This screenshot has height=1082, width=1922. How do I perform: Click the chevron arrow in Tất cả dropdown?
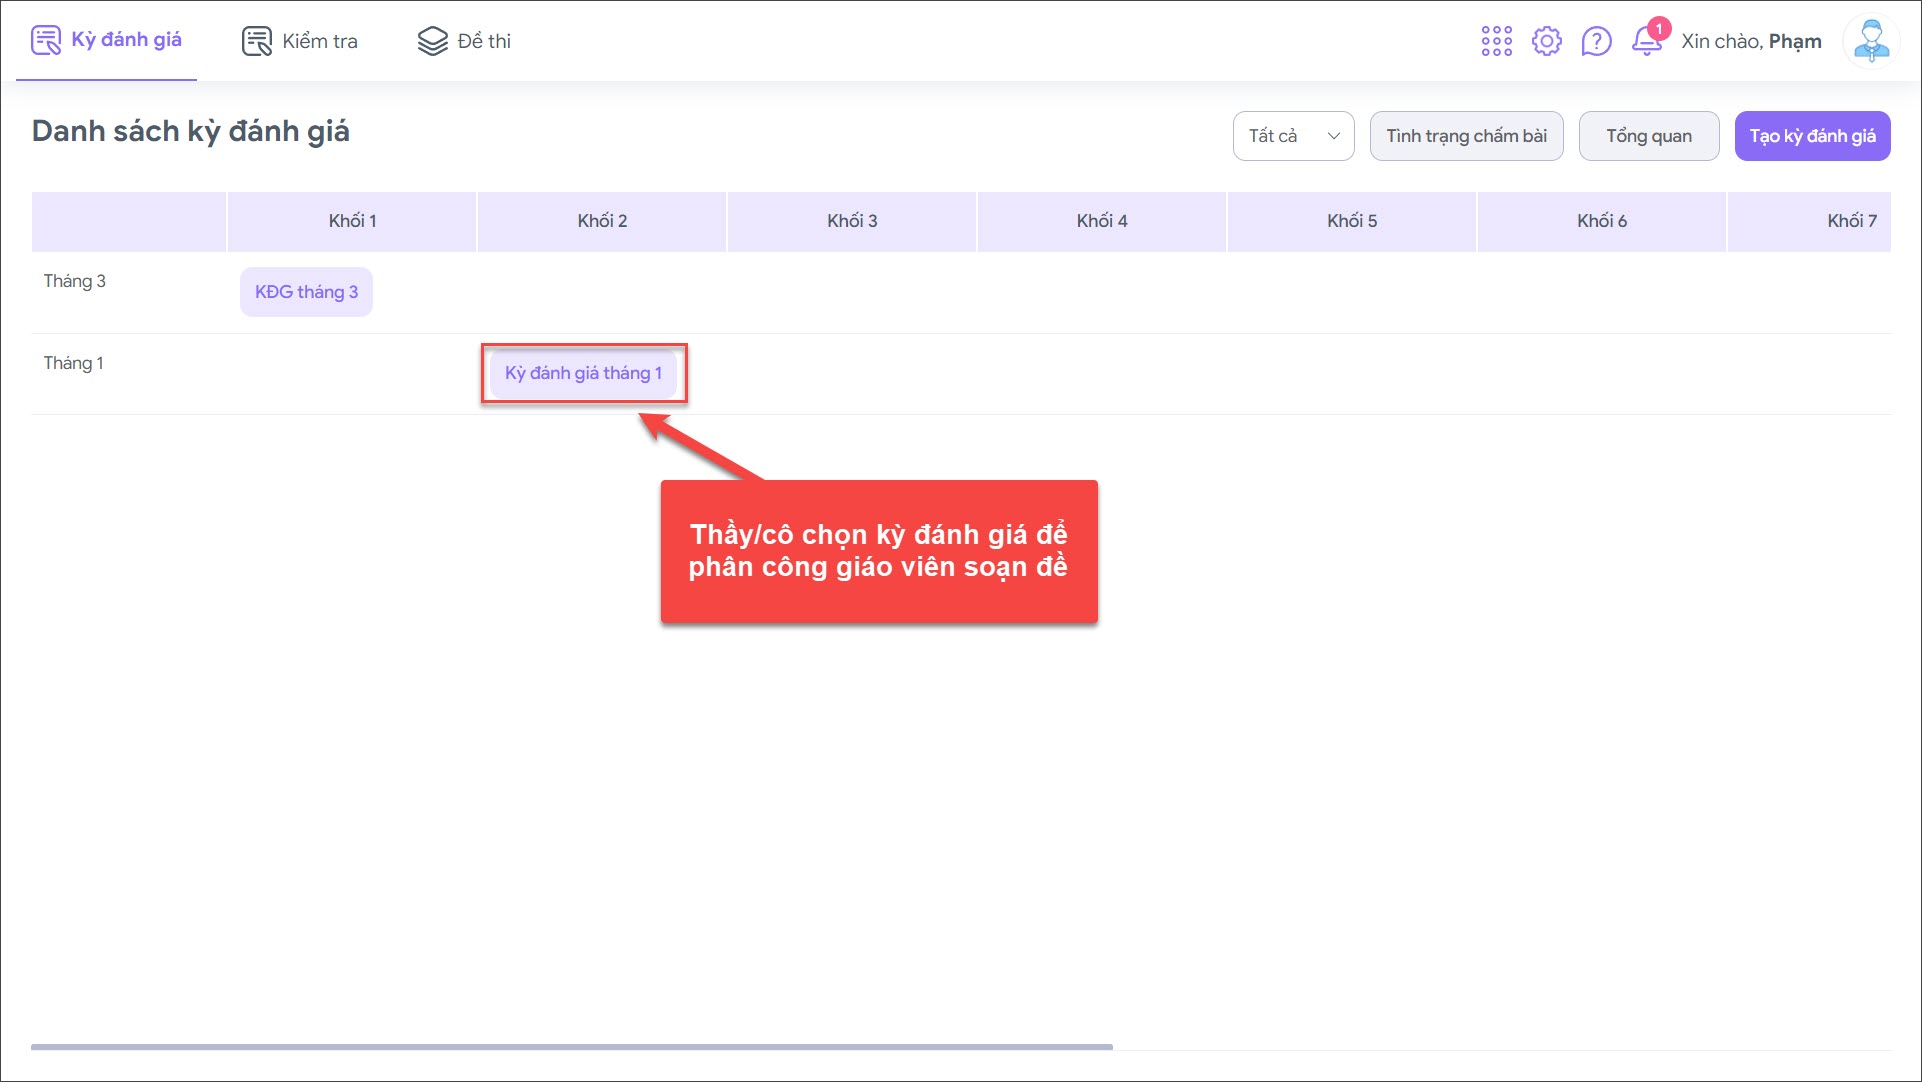tap(1333, 136)
